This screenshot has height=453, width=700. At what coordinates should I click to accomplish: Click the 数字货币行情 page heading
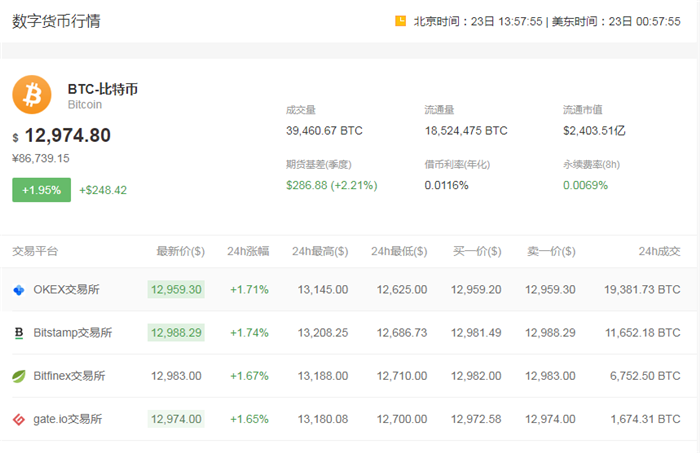[56, 21]
